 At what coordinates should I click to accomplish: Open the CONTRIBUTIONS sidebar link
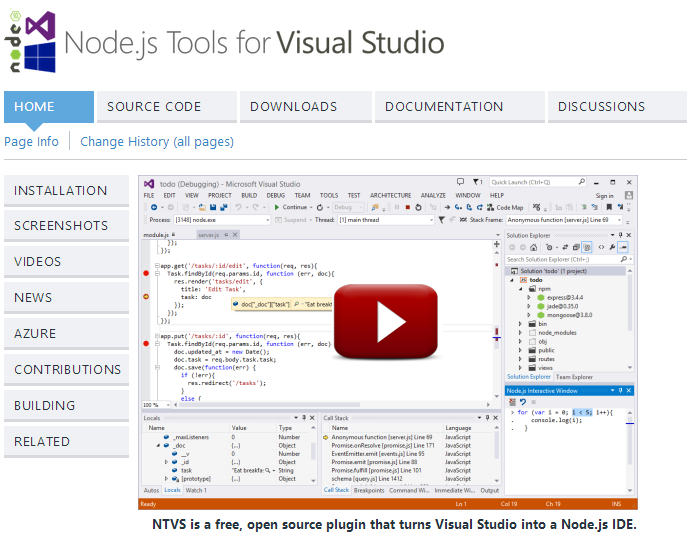tap(67, 369)
